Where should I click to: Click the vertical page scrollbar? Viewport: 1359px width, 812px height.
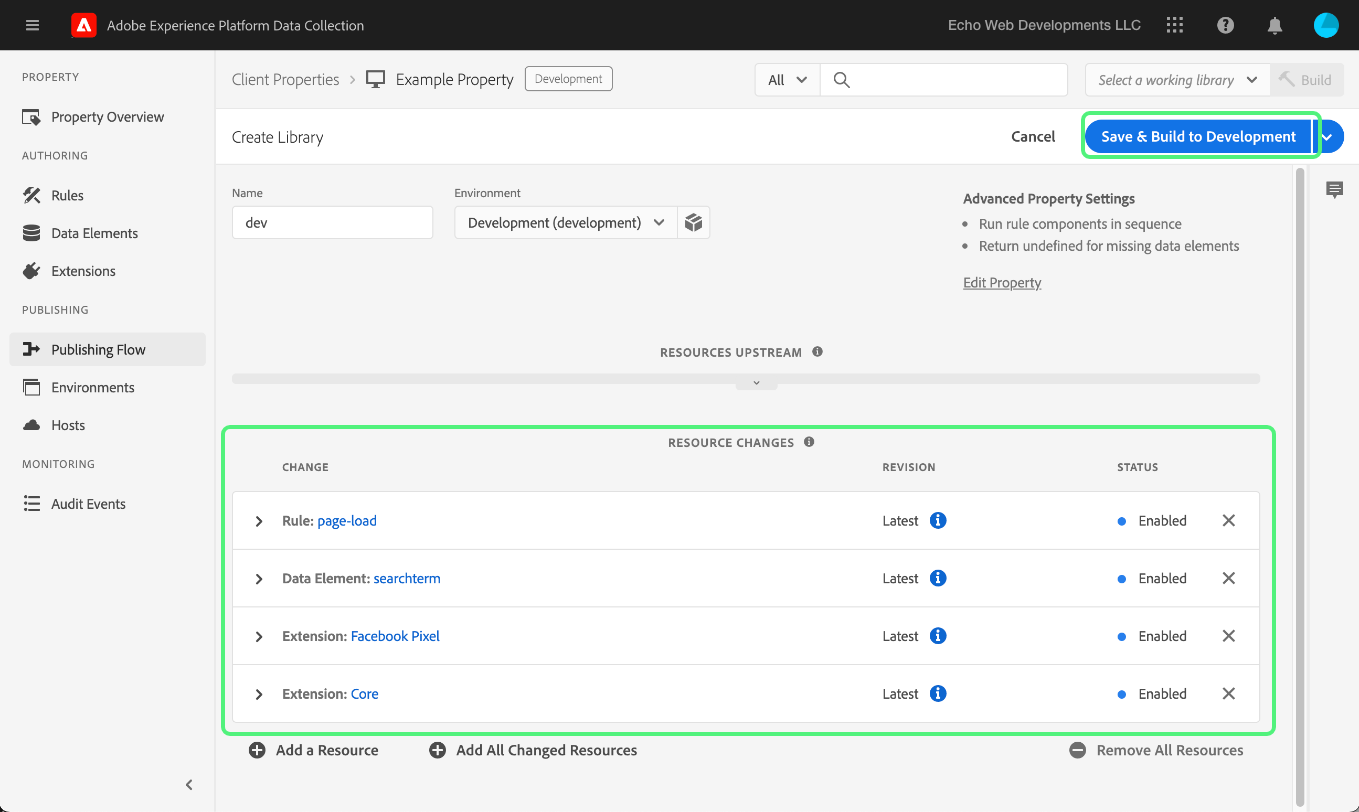click(1300, 486)
